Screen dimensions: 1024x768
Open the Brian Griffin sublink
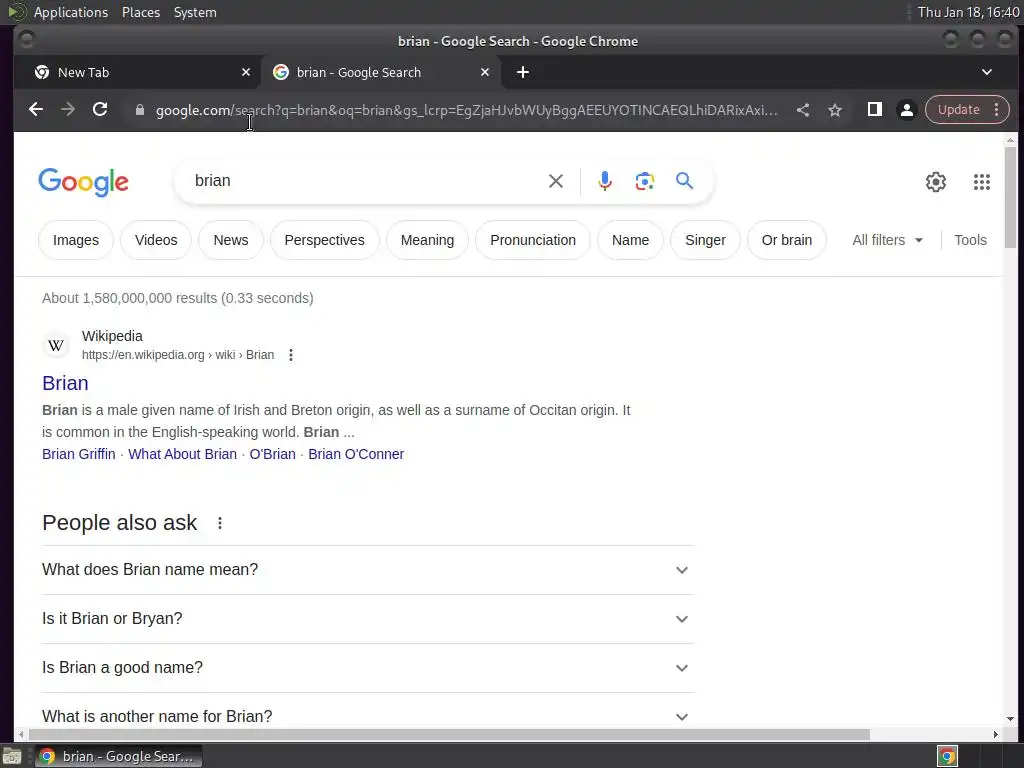click(78, 454)
